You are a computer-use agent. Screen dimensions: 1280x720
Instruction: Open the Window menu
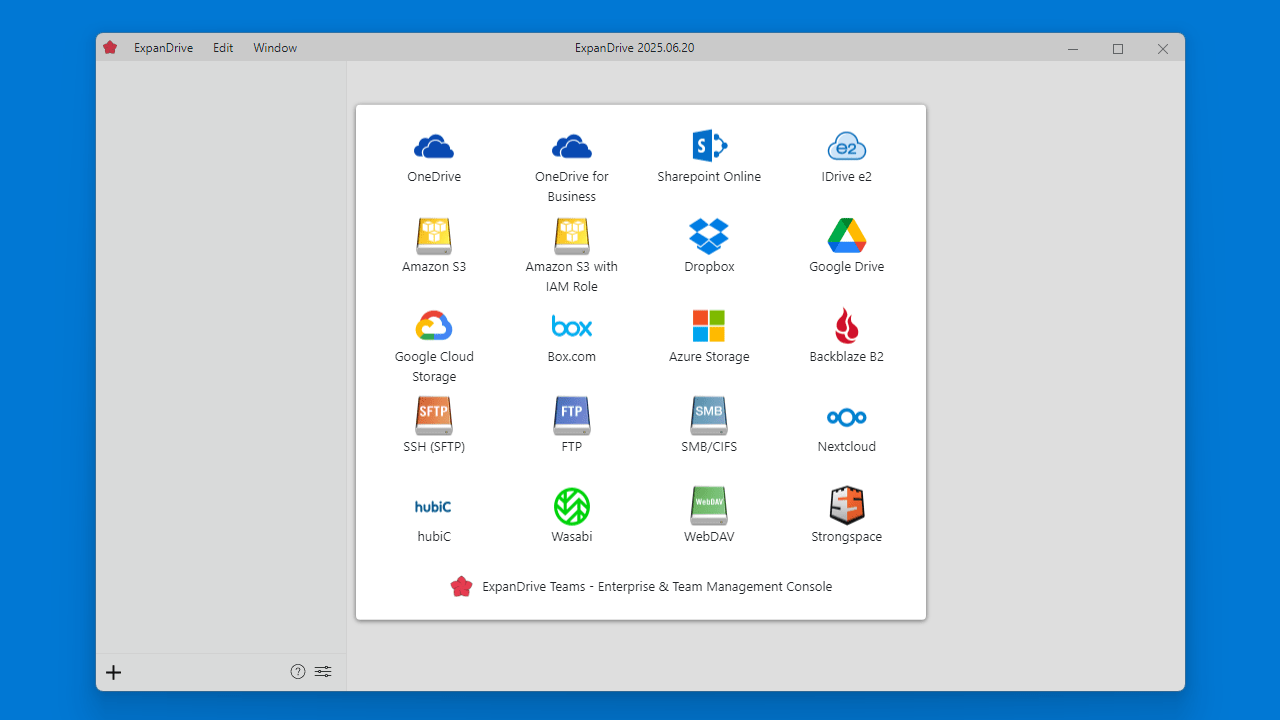coord(275,48)
